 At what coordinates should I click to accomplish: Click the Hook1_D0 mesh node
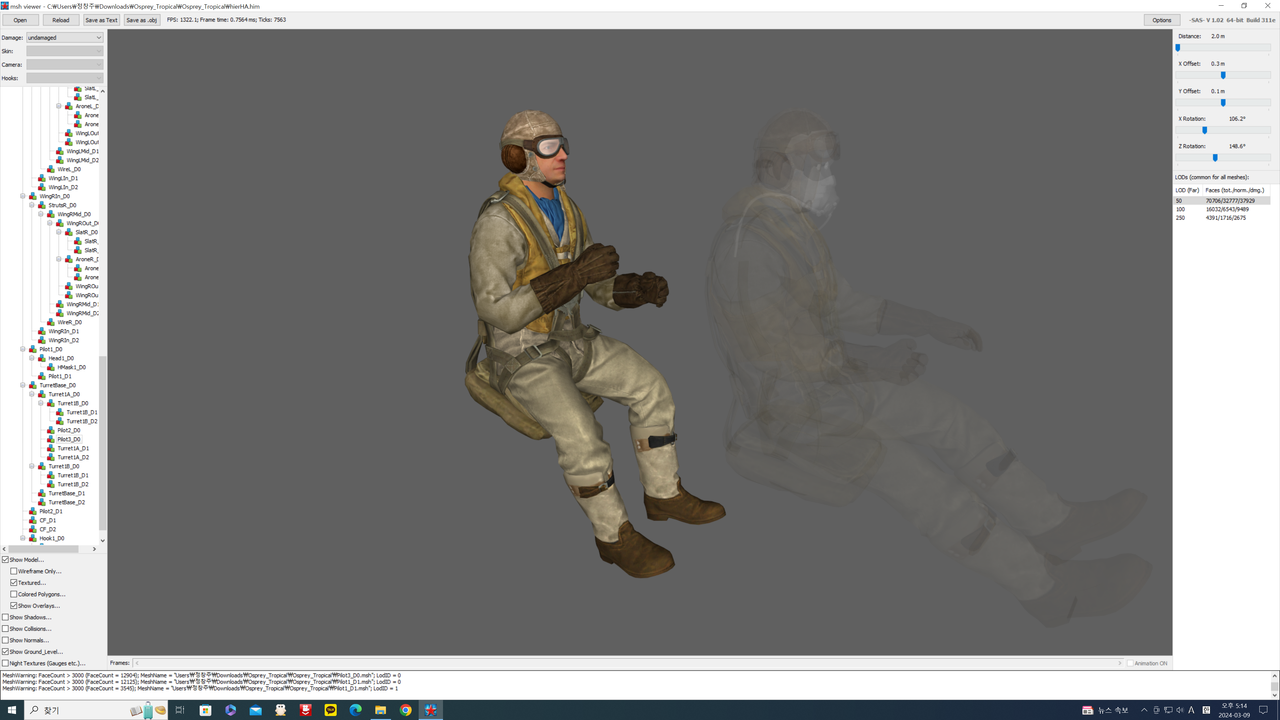point(52,537)
